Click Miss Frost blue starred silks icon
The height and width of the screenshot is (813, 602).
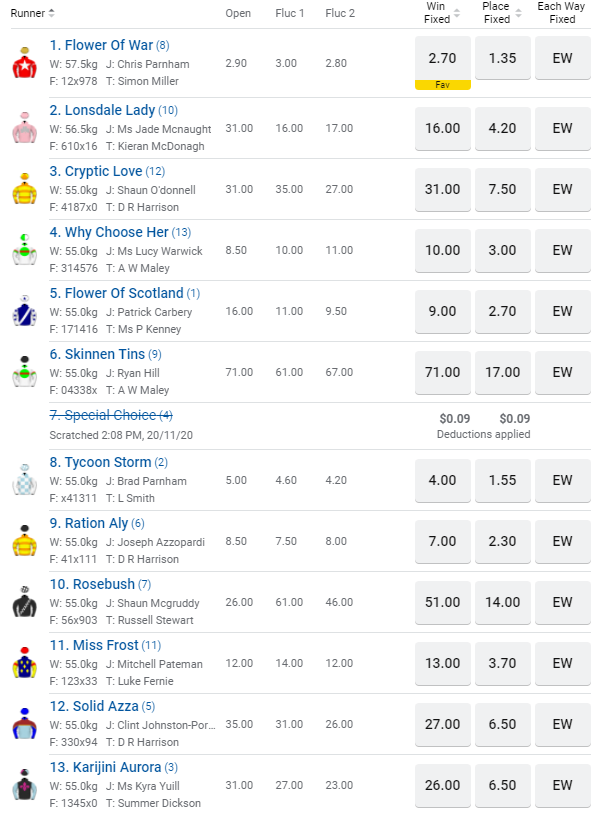[x=23, y=663]
